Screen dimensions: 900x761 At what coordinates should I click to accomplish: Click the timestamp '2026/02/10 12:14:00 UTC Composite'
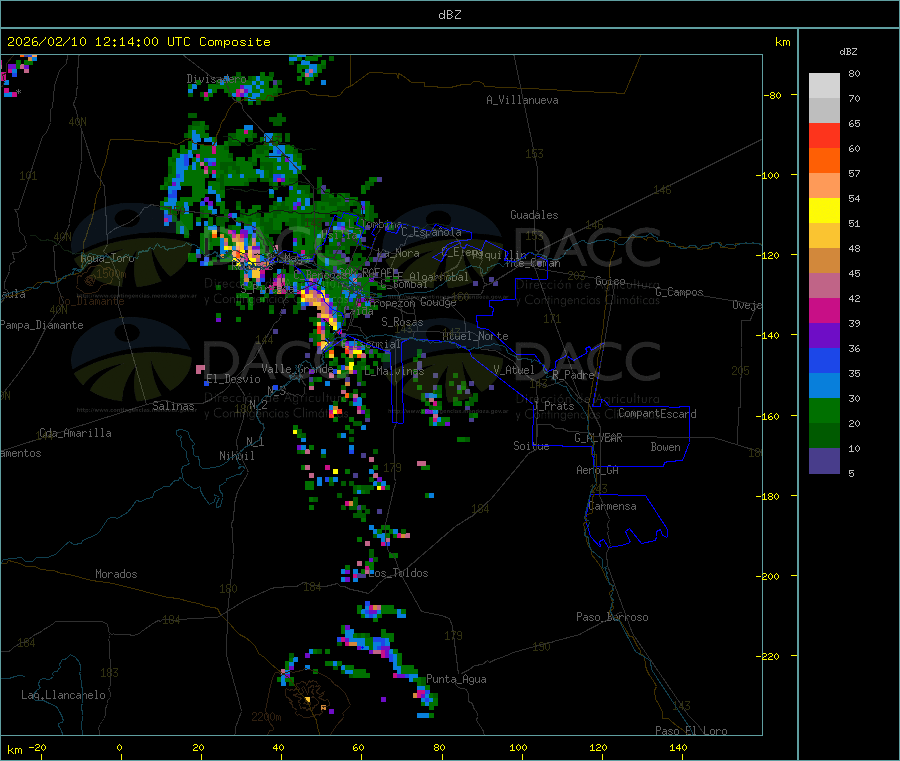click(x=138, y=42)
